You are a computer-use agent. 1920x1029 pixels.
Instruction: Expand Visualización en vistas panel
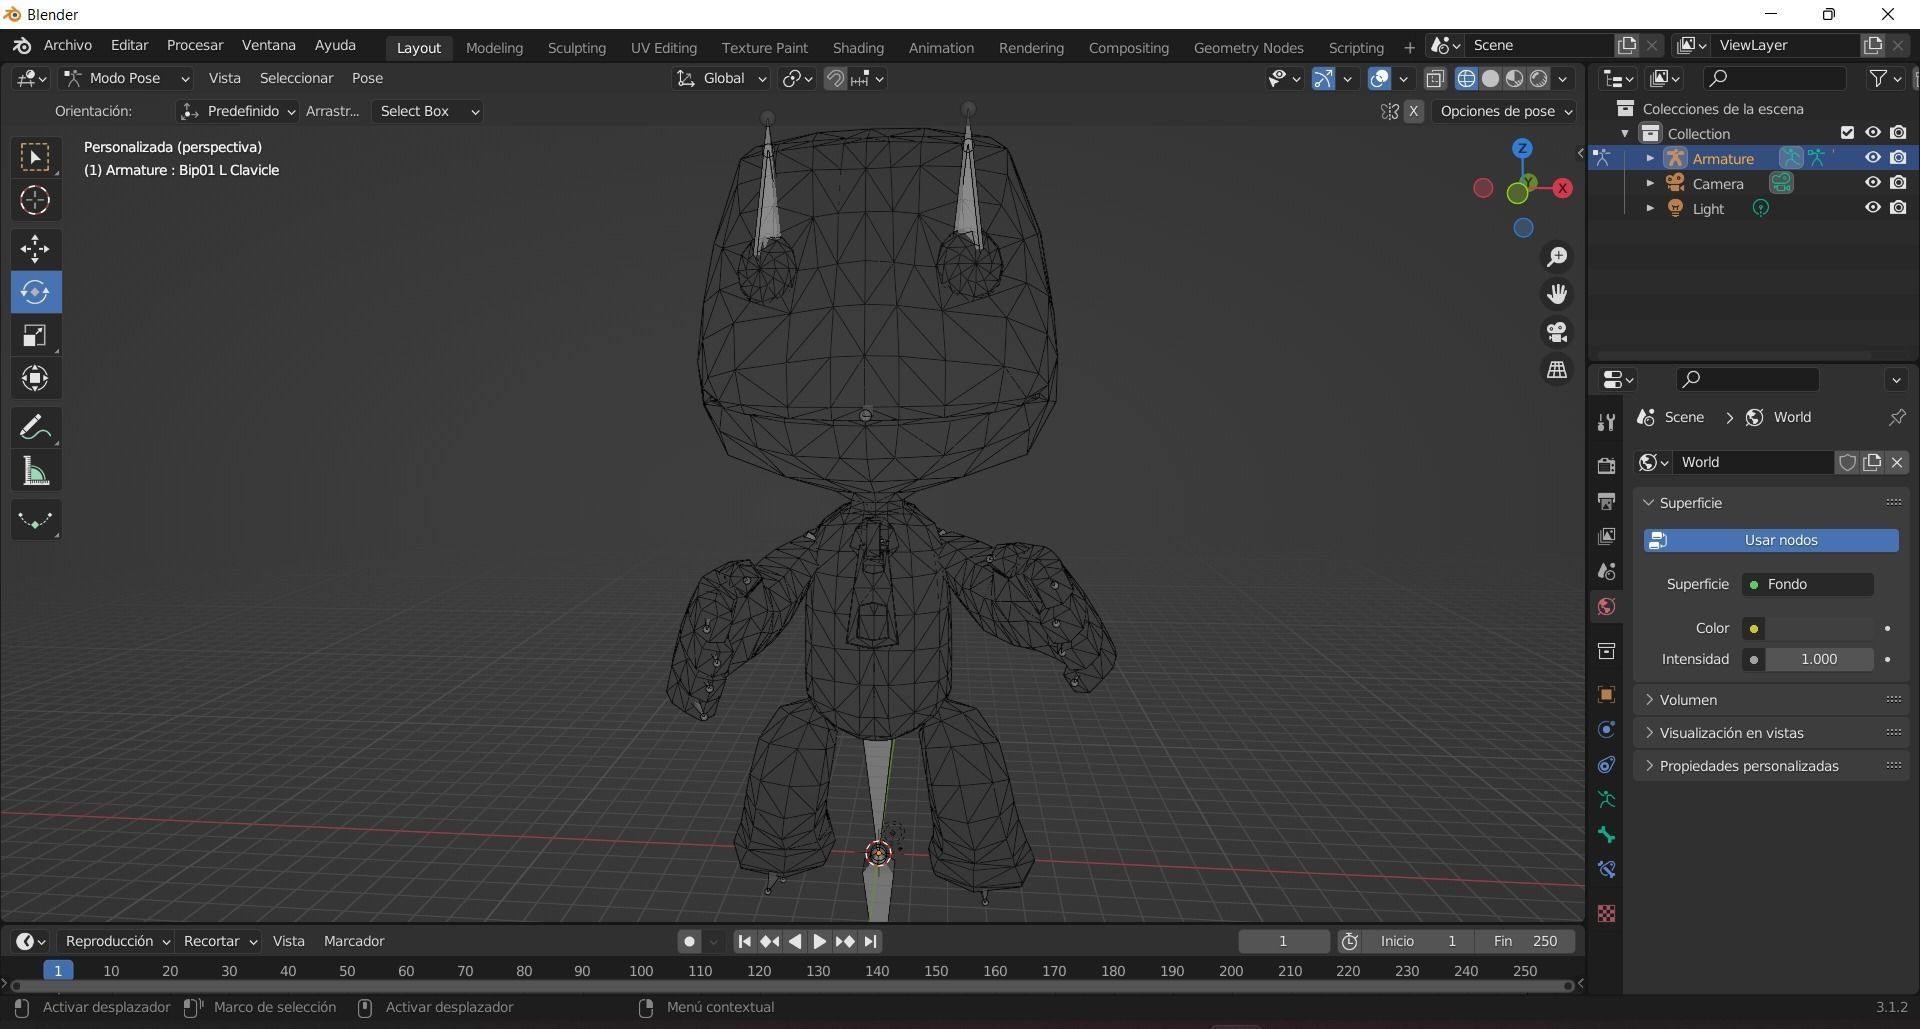pos(1771,733)
